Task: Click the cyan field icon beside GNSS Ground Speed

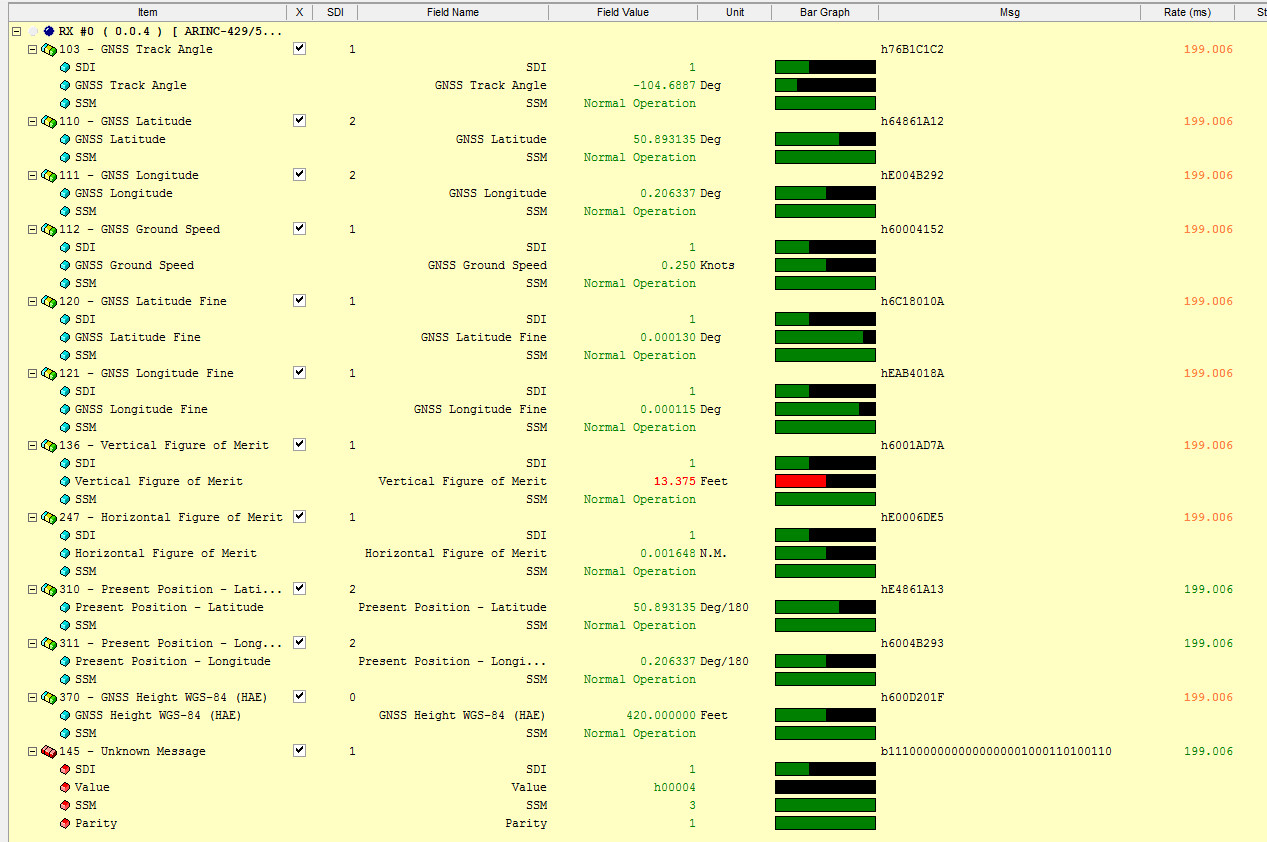Action: point(65,265)
